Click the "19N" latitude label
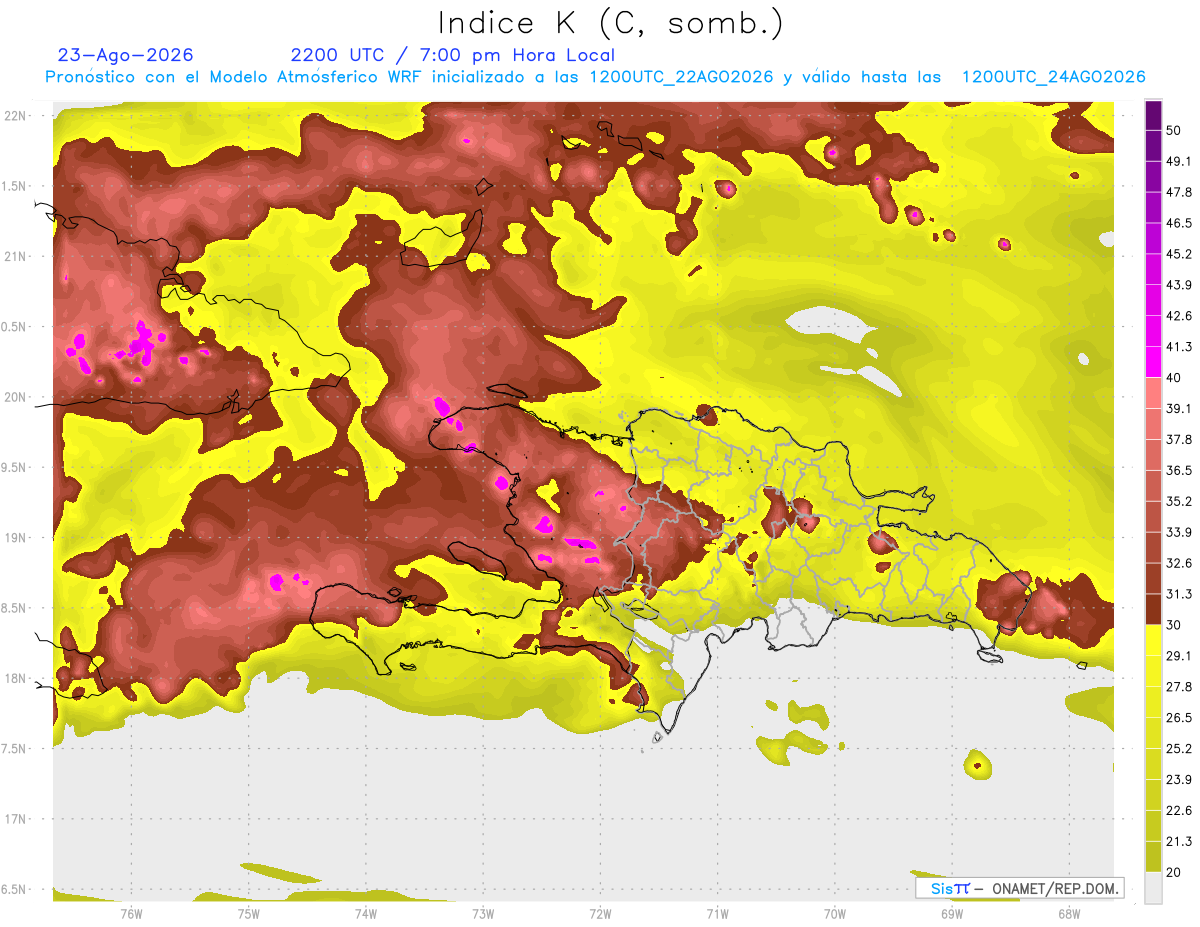 [17, 538]
